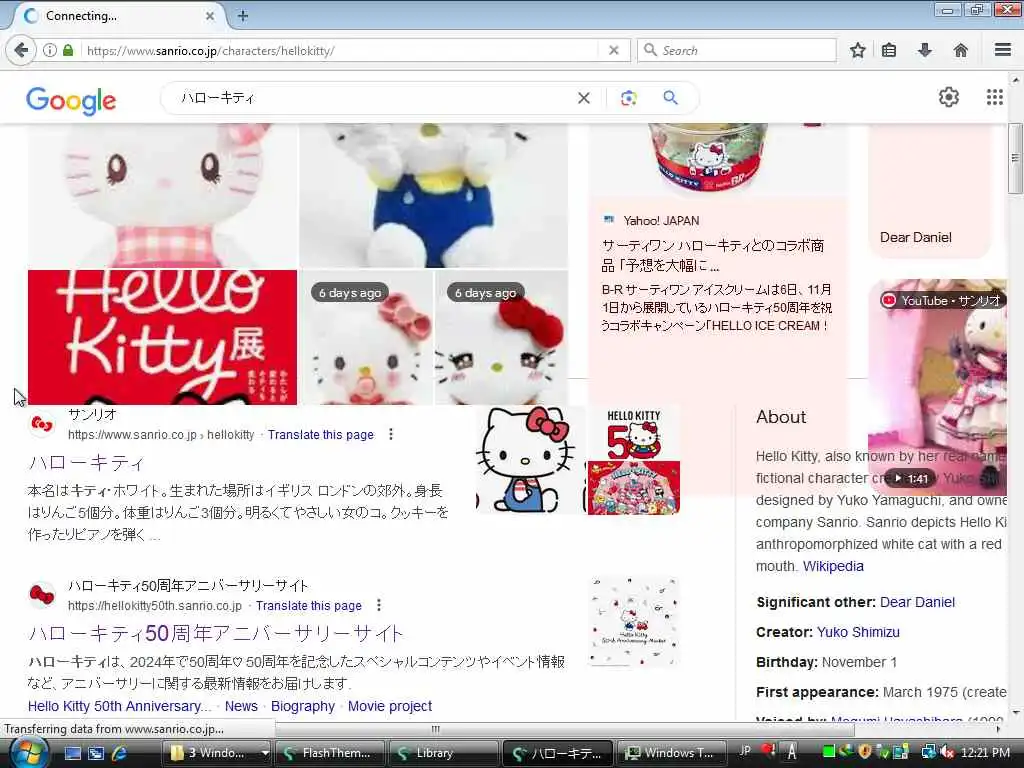The width and height of the screenshot is (1024, 768).
Task: Translate the hellokitty50th result page
Action: pos(308,605)
